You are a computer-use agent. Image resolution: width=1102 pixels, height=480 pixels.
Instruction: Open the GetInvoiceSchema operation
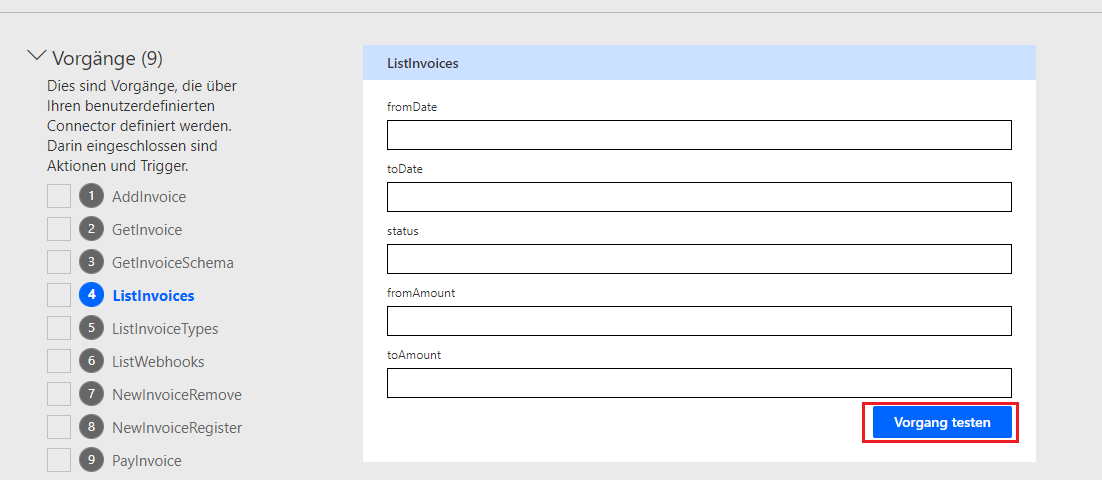pos(173,263)
